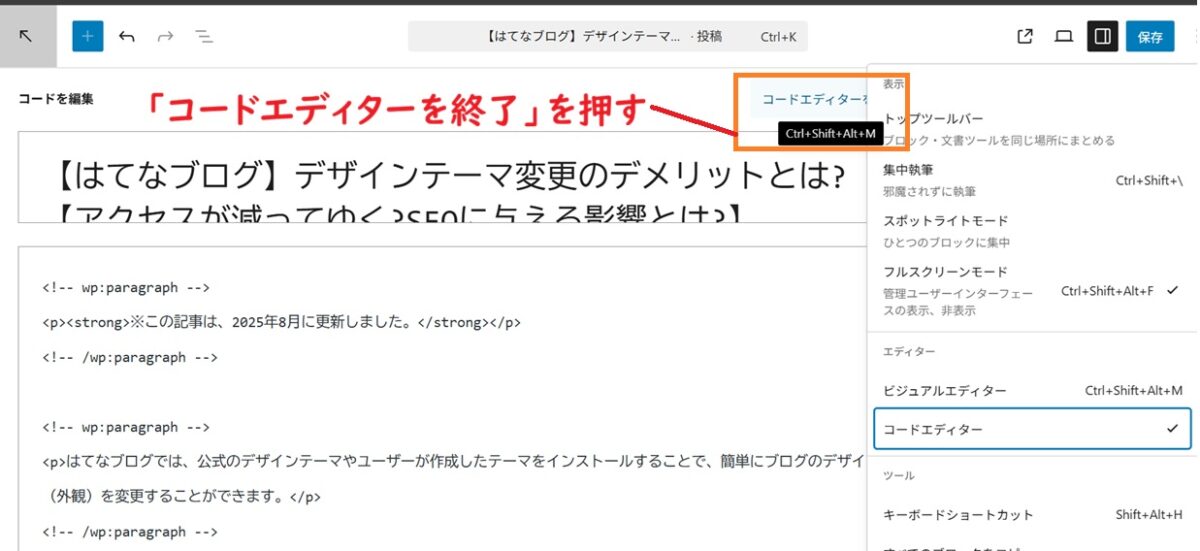Click the 2025年8月に更新しました code line
This screenshot has height=551, width=1200.
[281, 322]
